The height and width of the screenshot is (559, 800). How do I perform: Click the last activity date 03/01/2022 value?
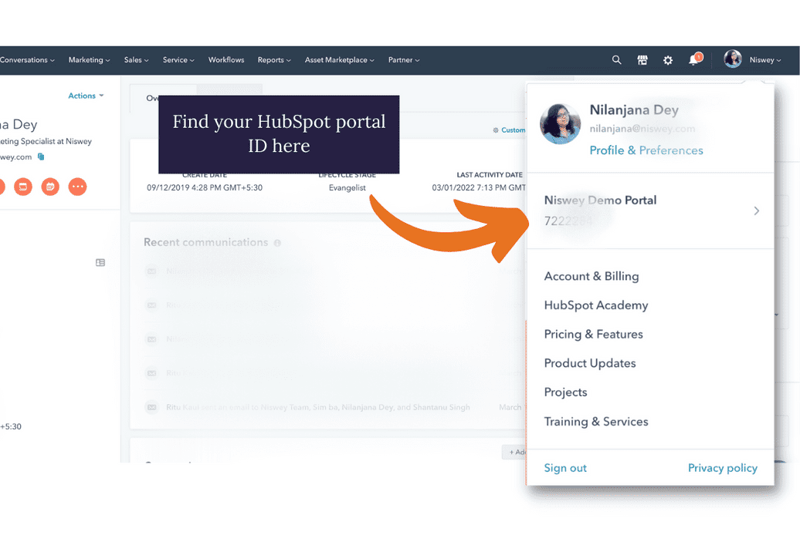pyautogui.click(x=479, y=188)
